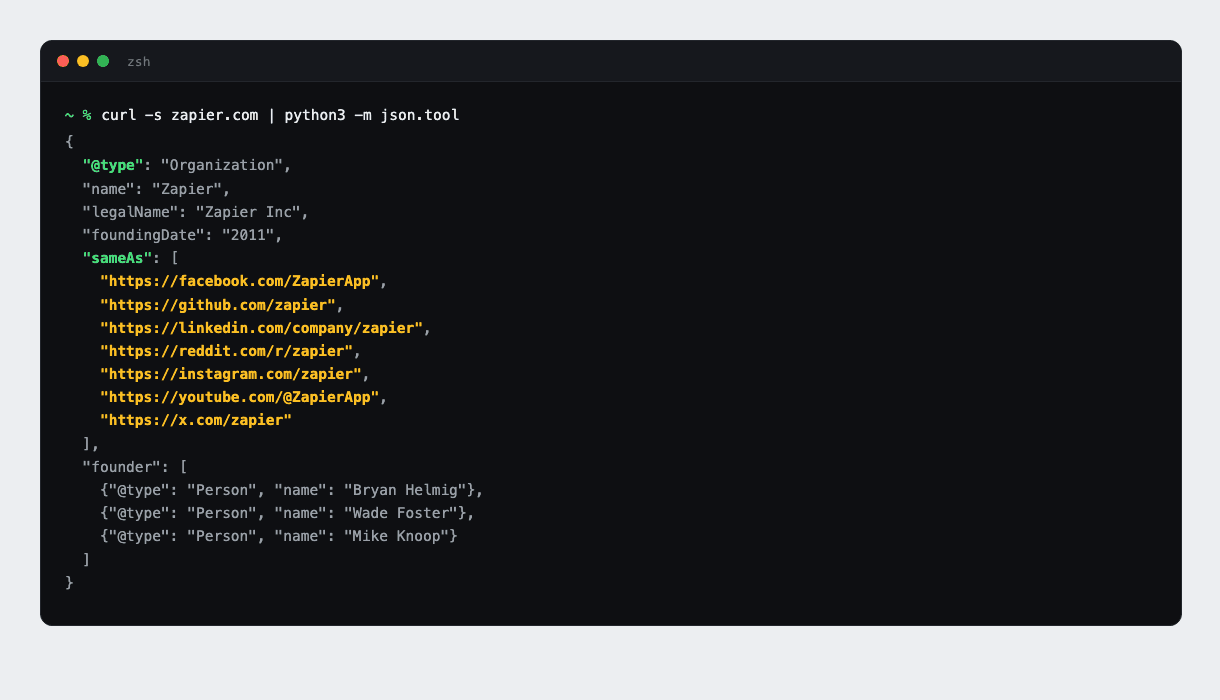
Task: Click the x.com/zapier URL
Action: coord(196,420)
